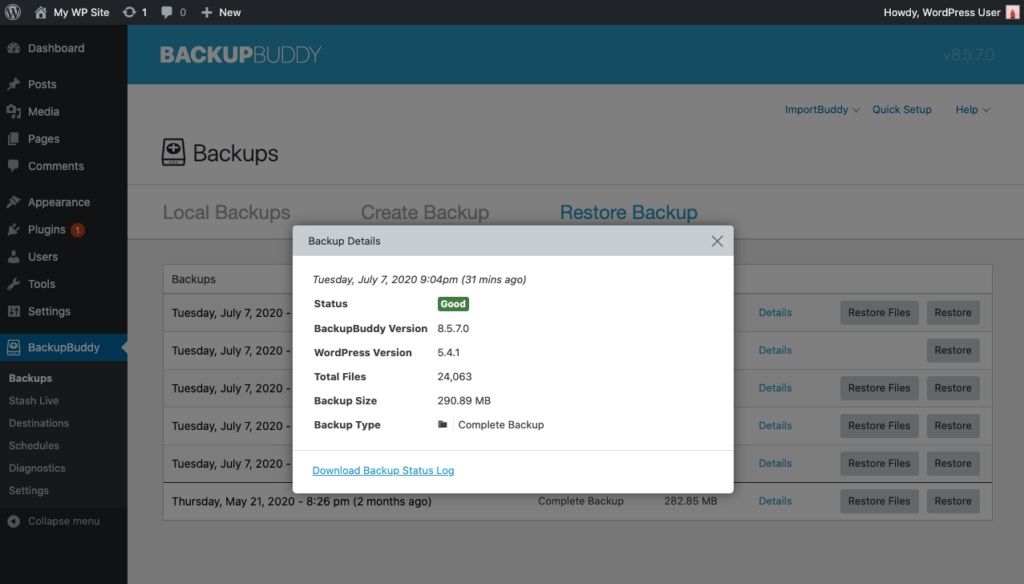Click the WordPress logo icon

pos(13,12)
